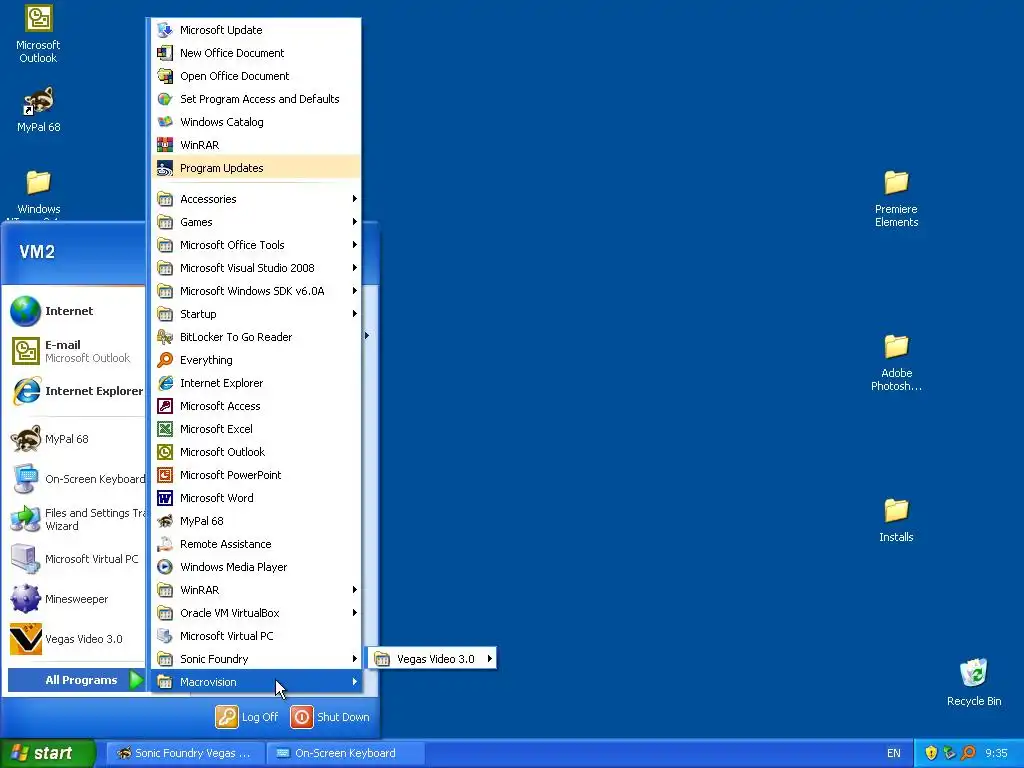Click the Microsoft Word icon
The height and width of the screenshot is (768, 1024).
click(165, 498)
